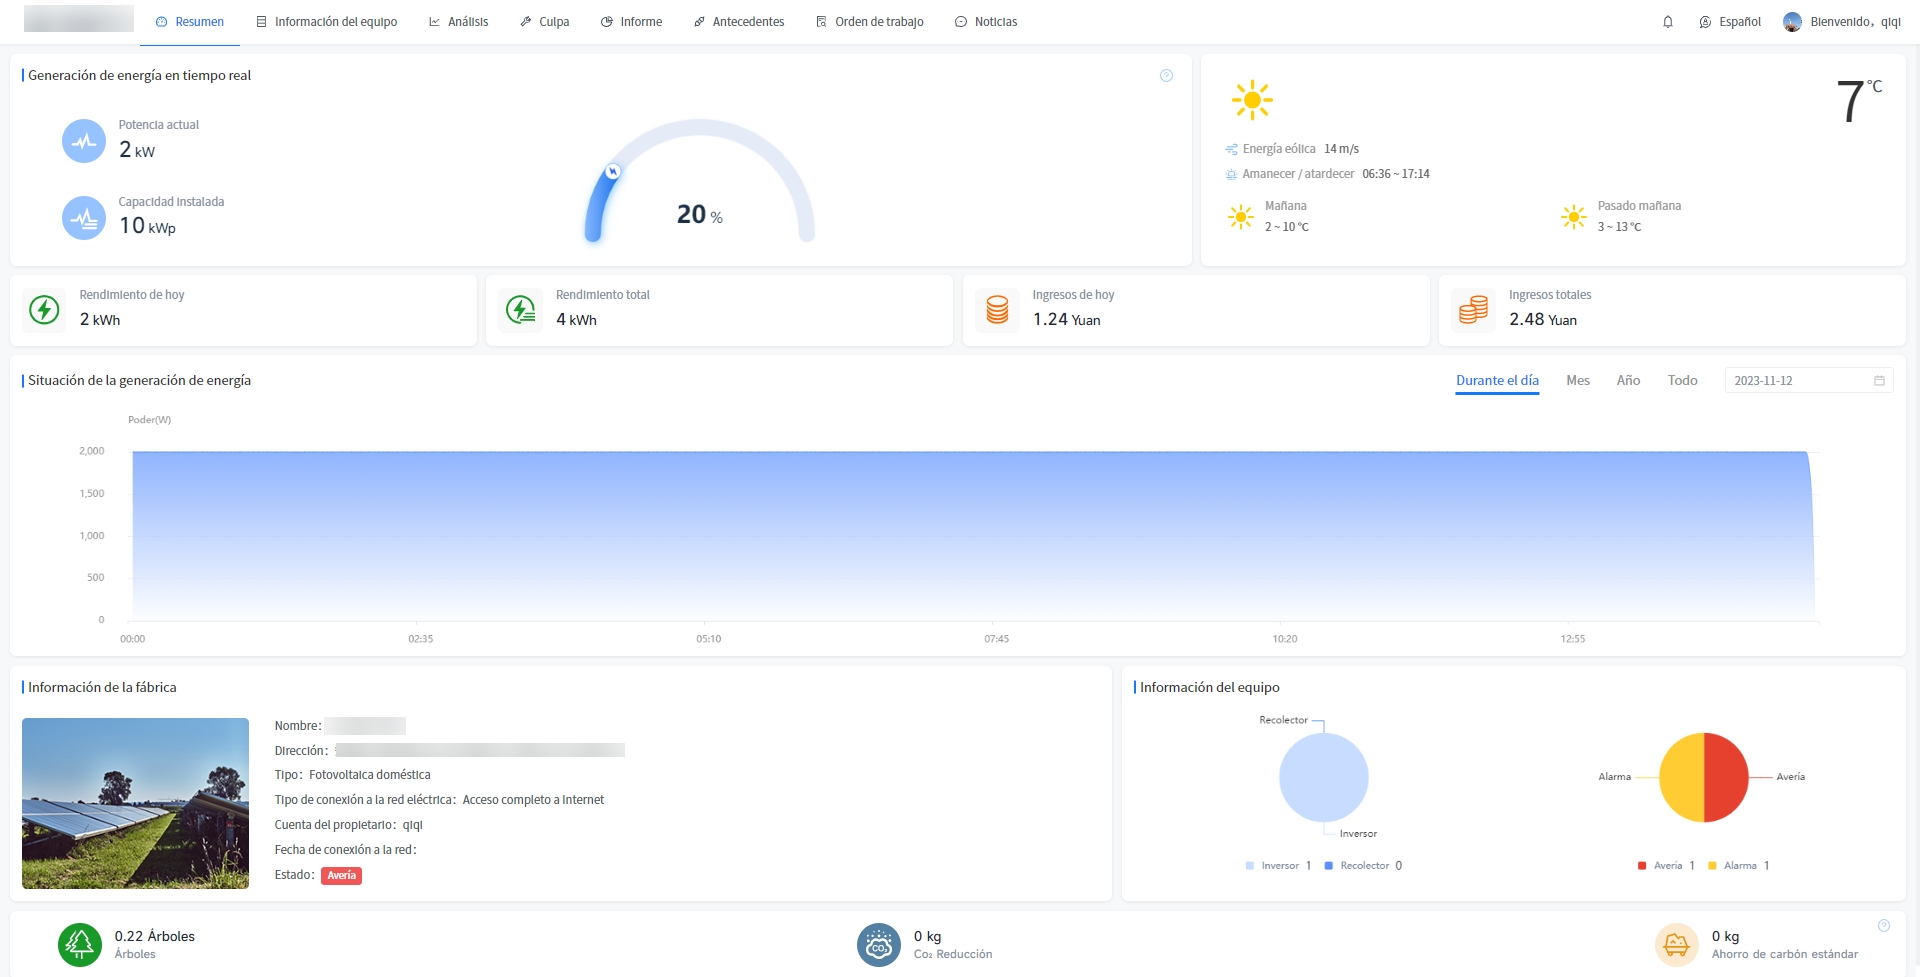
Task: Click the Capacidad instalada icon
Action: point(84,218)
